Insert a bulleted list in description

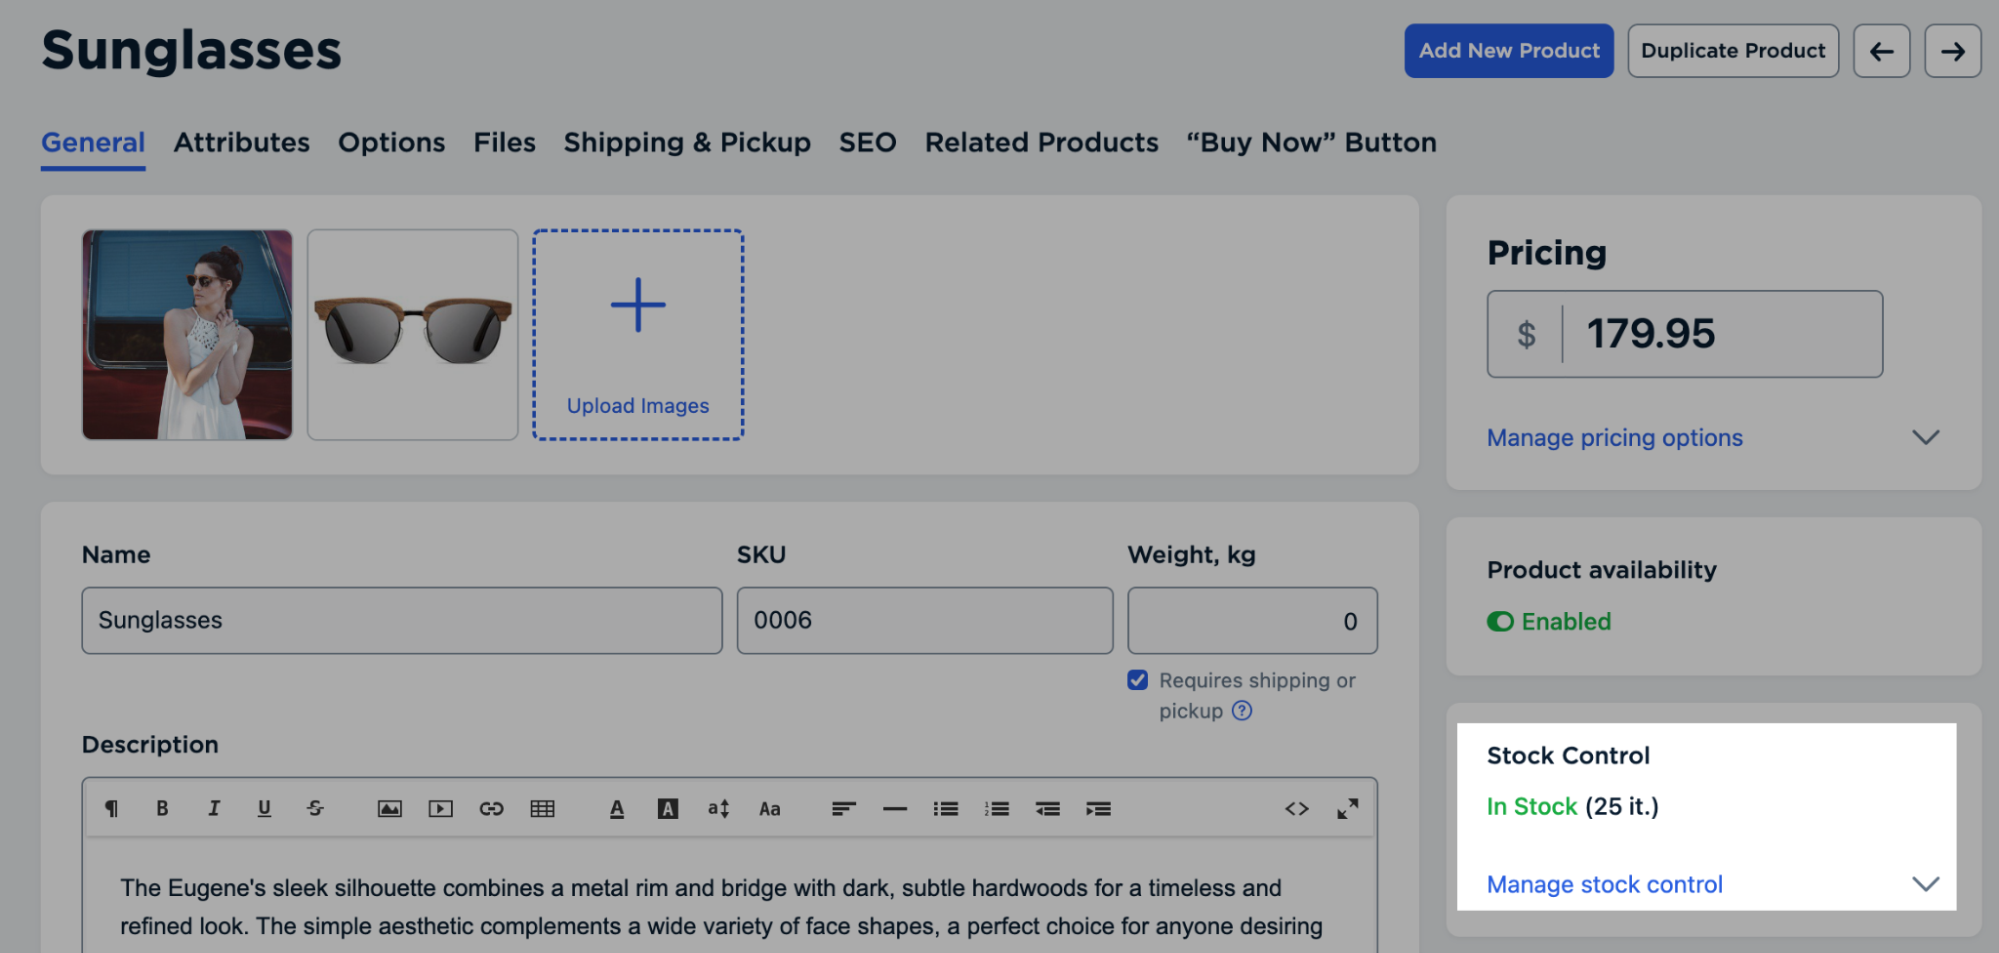point(945,809)
